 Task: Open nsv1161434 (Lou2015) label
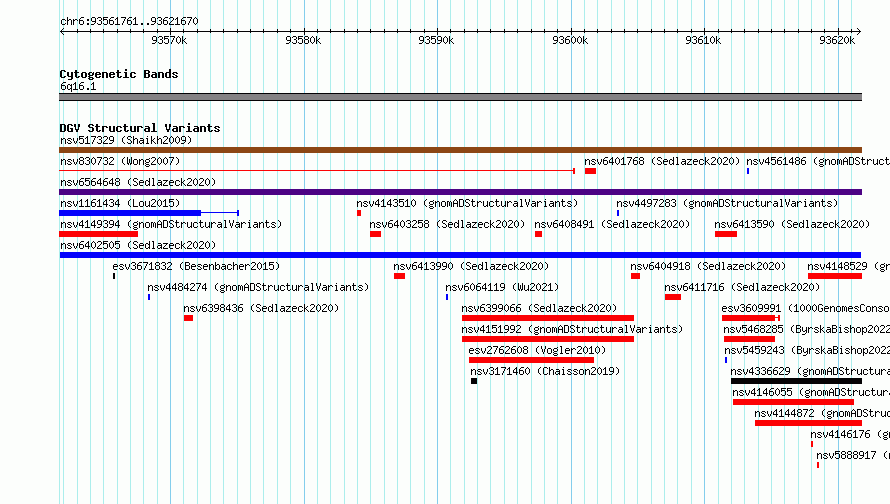point(120,203)
